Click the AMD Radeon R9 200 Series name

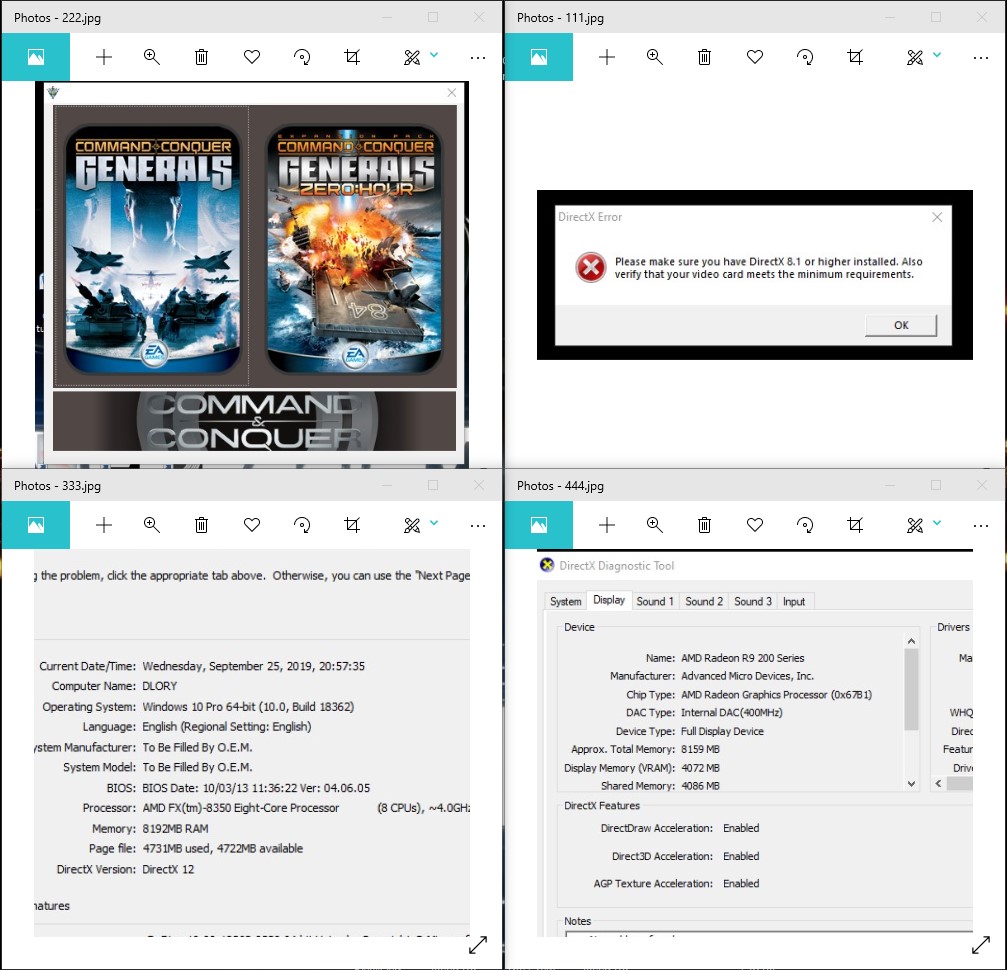pos(742,658)
